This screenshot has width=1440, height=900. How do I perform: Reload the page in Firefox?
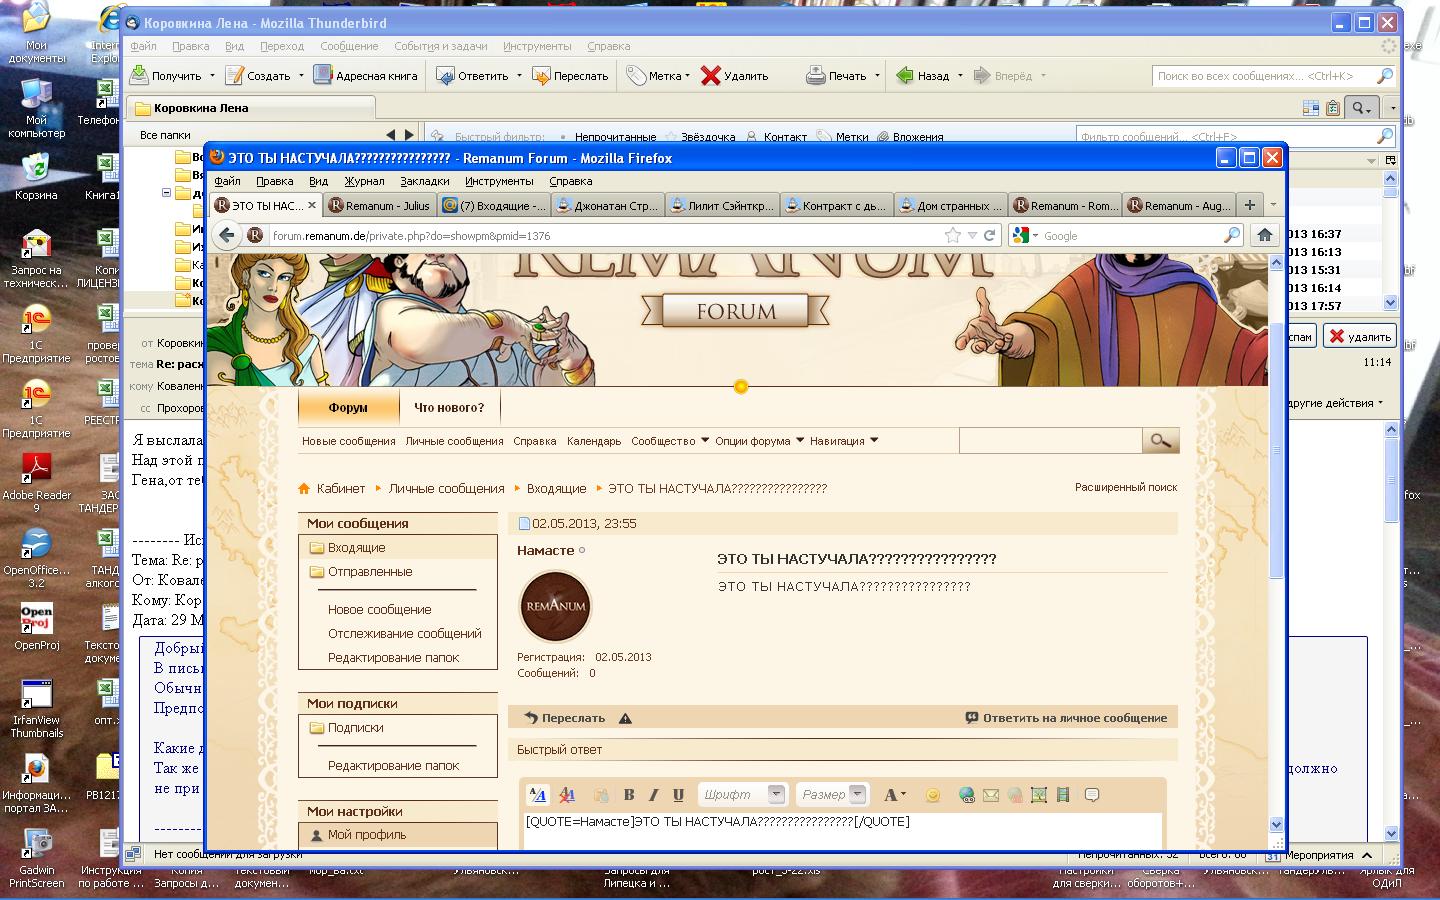[x=989, y=235]
